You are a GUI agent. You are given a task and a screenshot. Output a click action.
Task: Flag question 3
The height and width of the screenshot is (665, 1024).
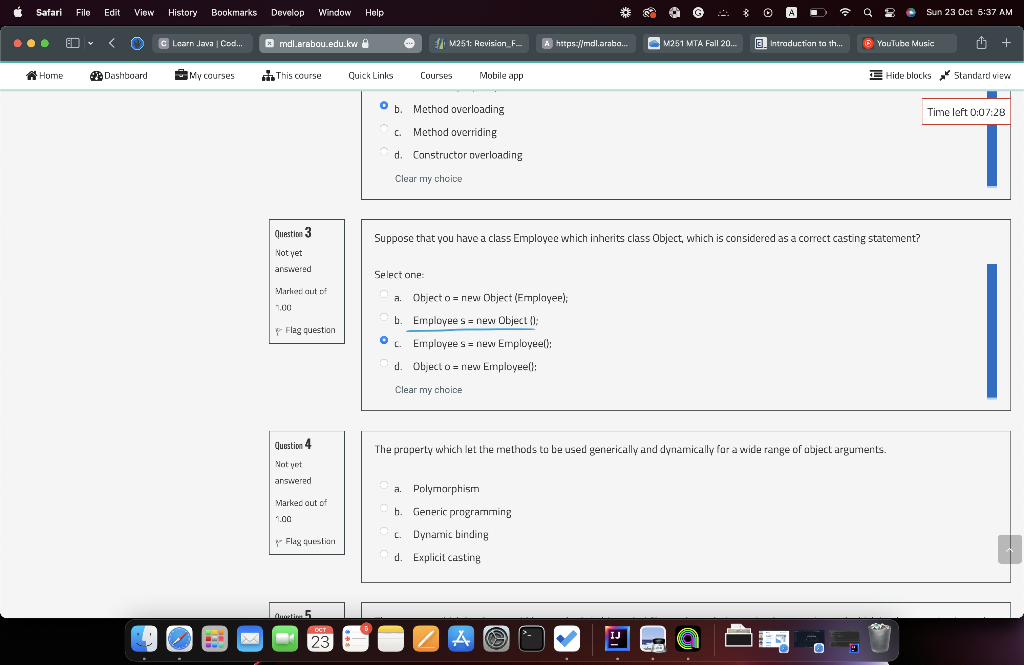pyautogui.click(x=305, y=331)
